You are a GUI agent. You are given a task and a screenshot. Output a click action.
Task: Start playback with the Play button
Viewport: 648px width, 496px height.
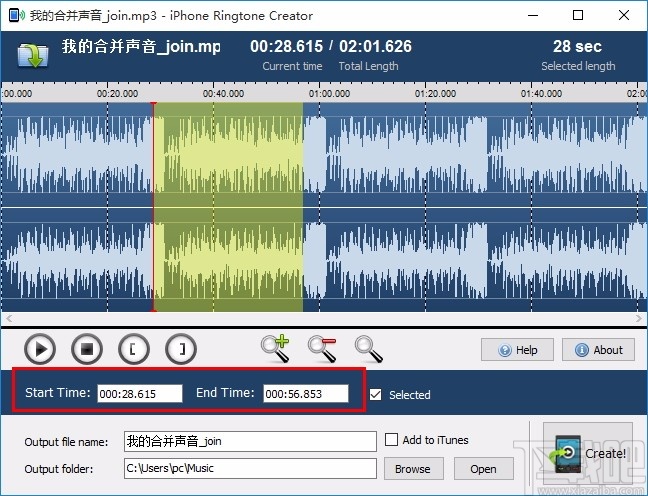tap(40, 349)
